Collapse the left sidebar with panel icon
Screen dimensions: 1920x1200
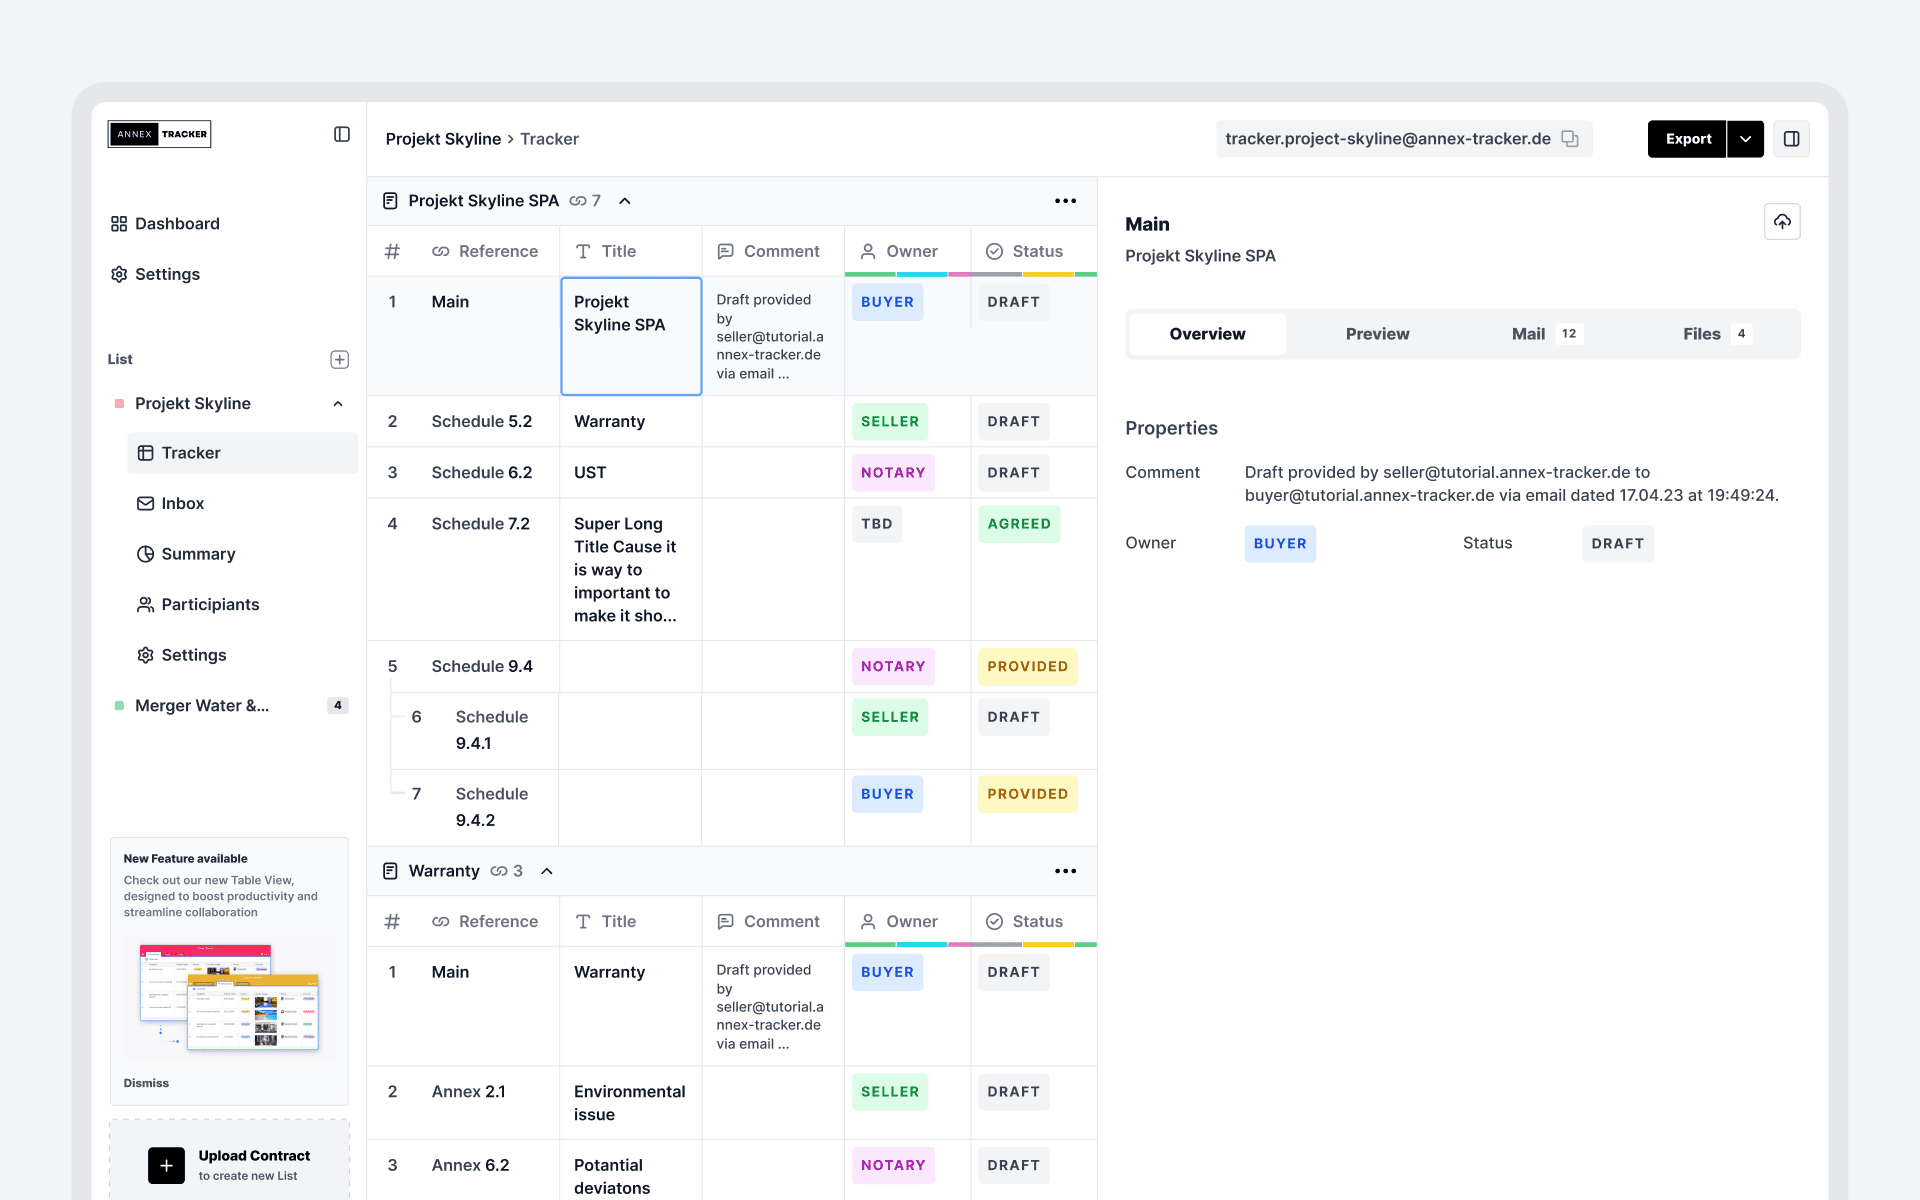point(342,134)
